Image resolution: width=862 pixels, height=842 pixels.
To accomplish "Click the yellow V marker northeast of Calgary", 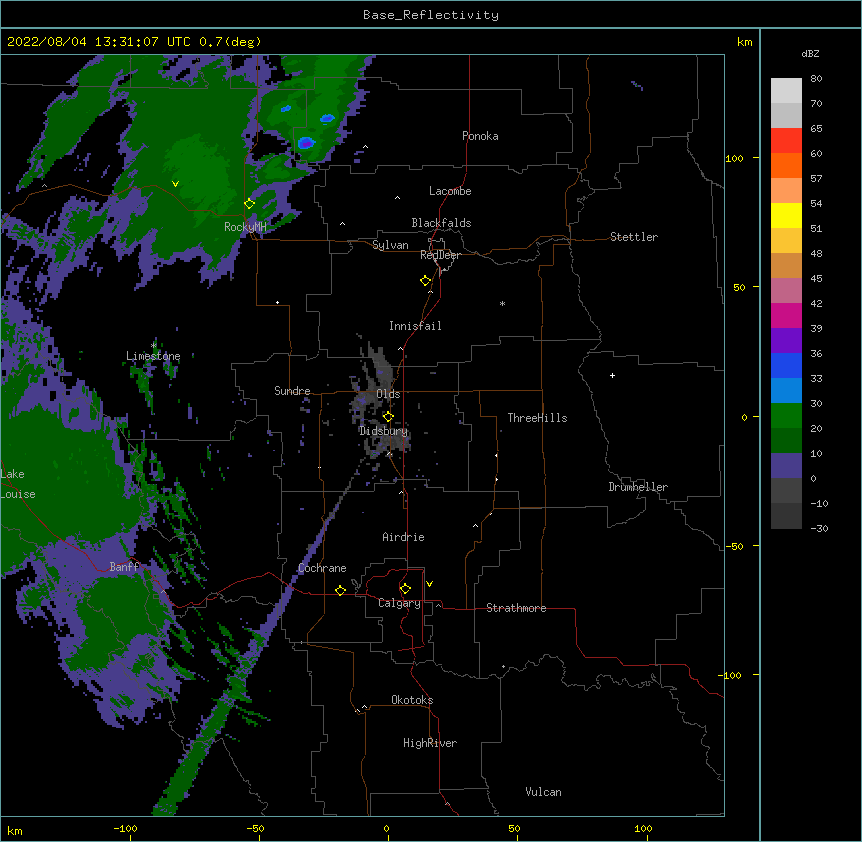I will pyautogui.click(x=429, y=584).
